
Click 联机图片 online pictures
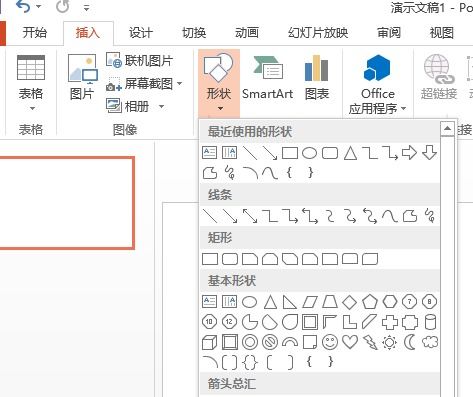point(139,61)
